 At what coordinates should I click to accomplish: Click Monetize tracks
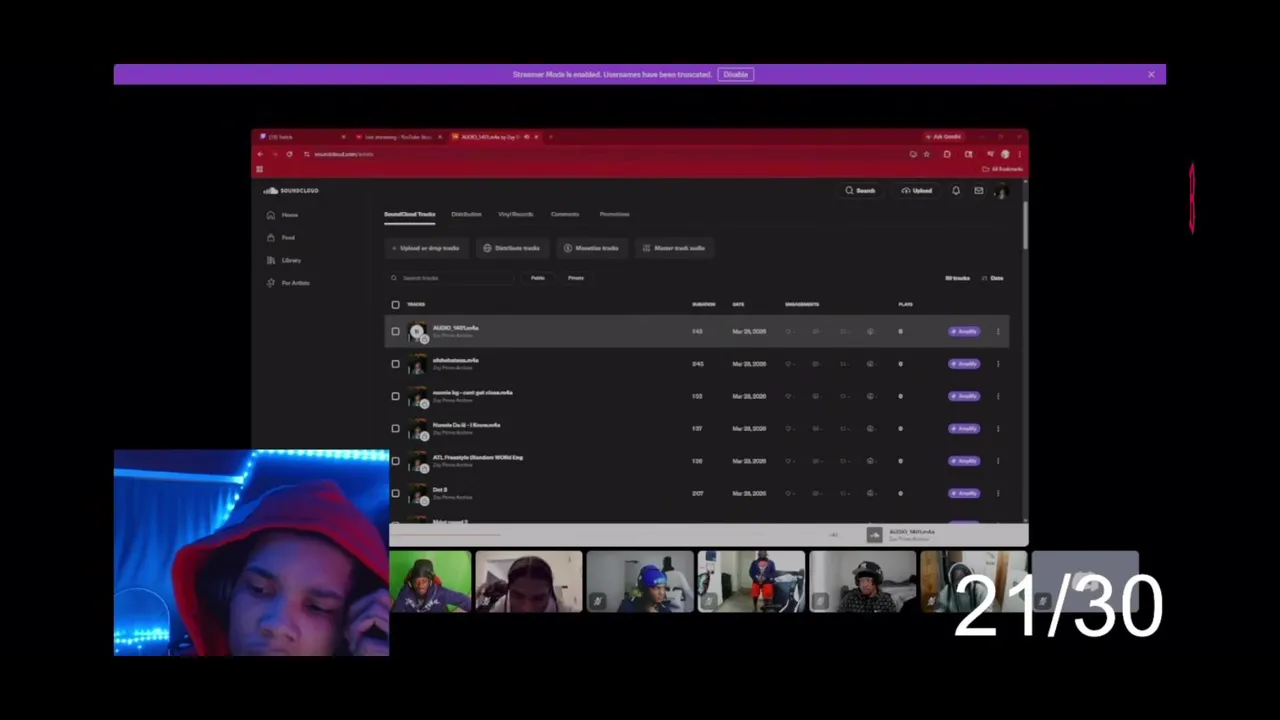coord(592,248)
